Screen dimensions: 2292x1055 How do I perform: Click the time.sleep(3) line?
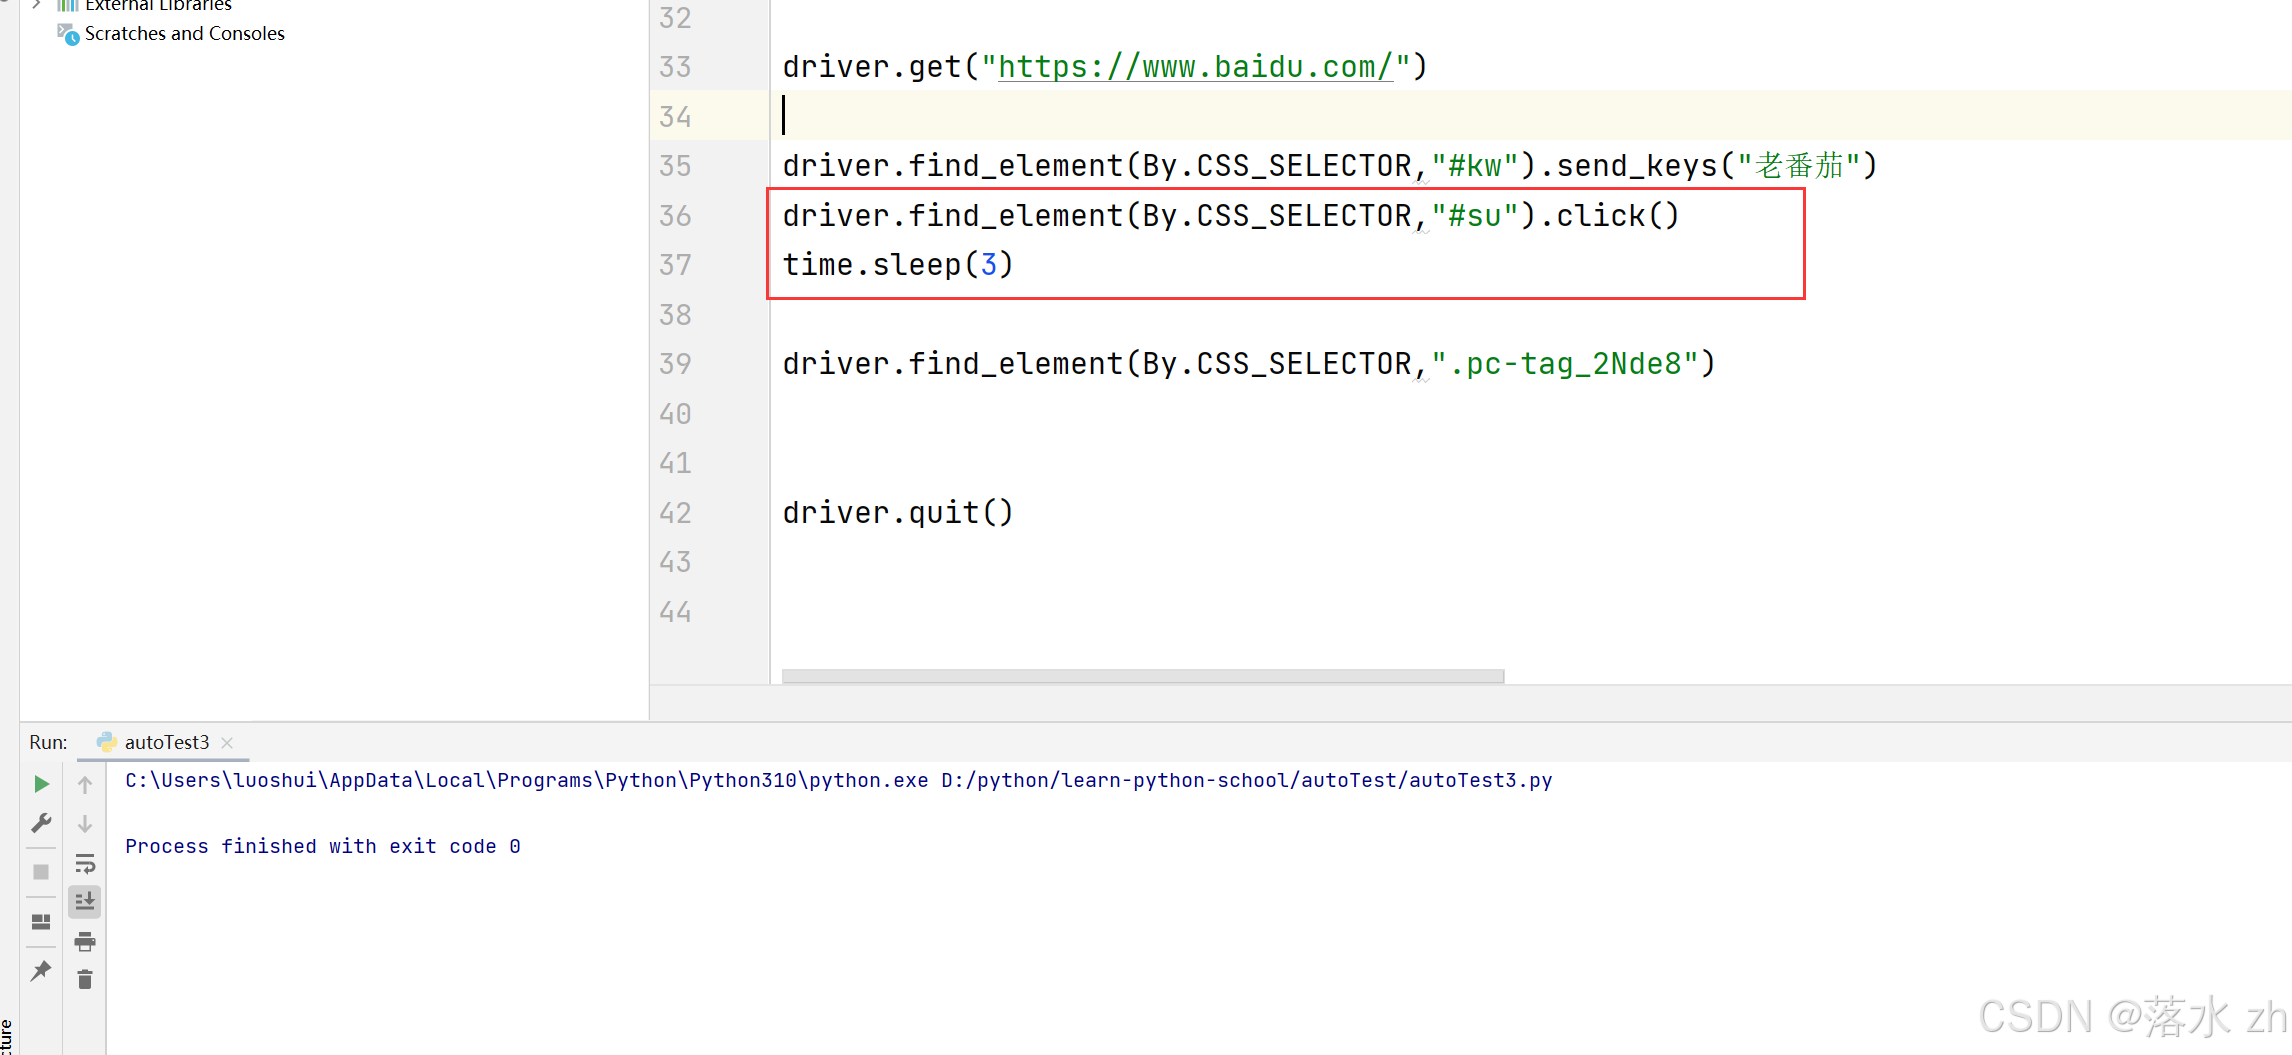898,264
